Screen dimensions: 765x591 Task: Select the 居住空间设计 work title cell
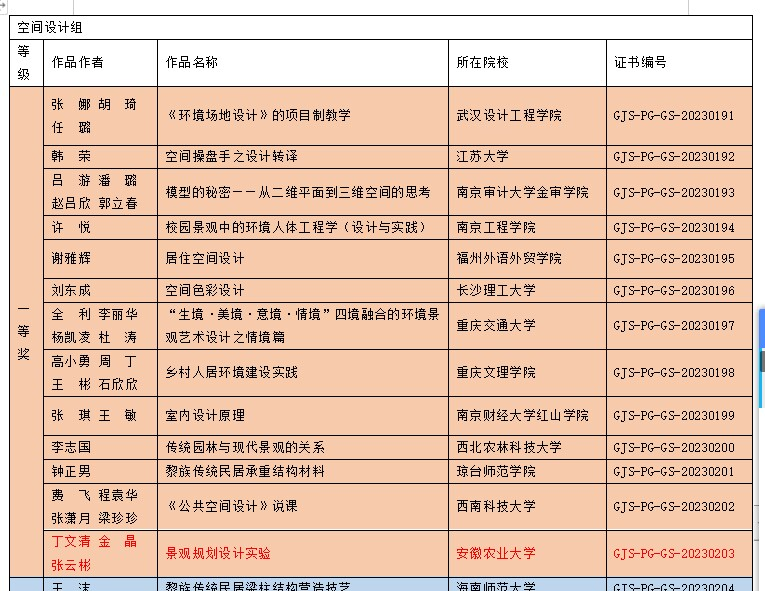[x=205, y=259]
